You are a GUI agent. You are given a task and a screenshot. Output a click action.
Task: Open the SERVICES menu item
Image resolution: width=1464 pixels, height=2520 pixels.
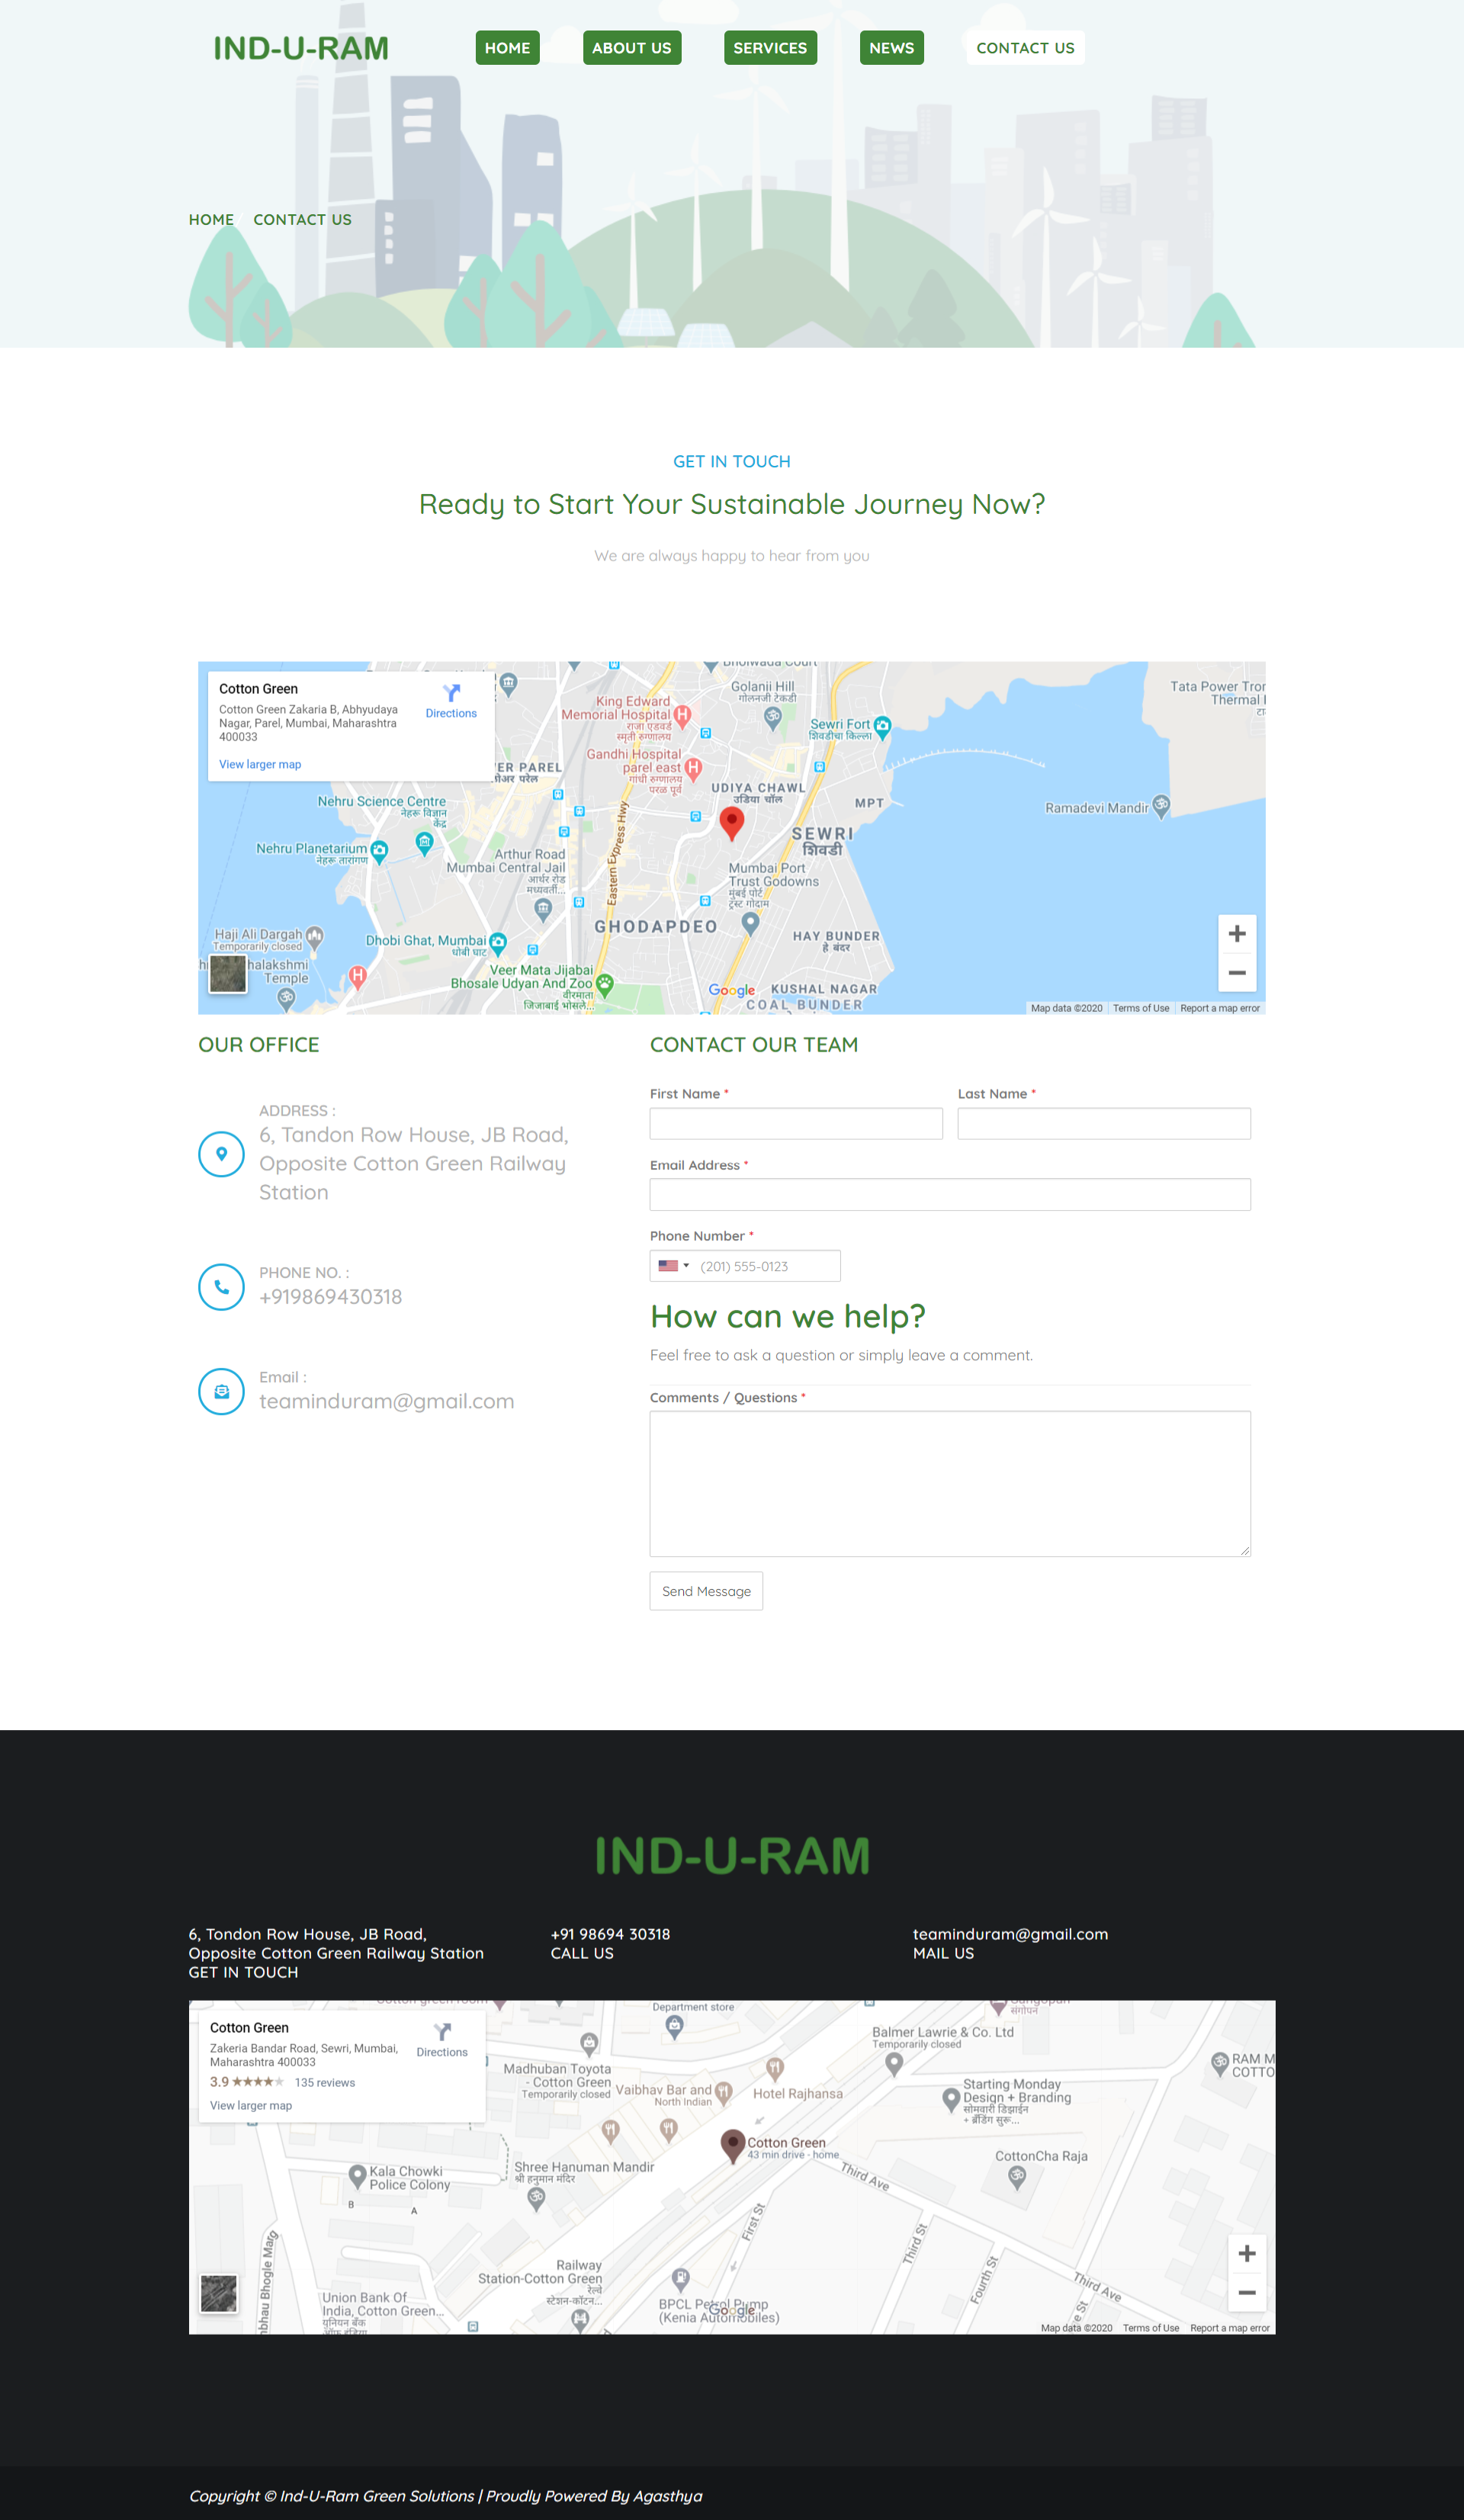pos(770,48)
